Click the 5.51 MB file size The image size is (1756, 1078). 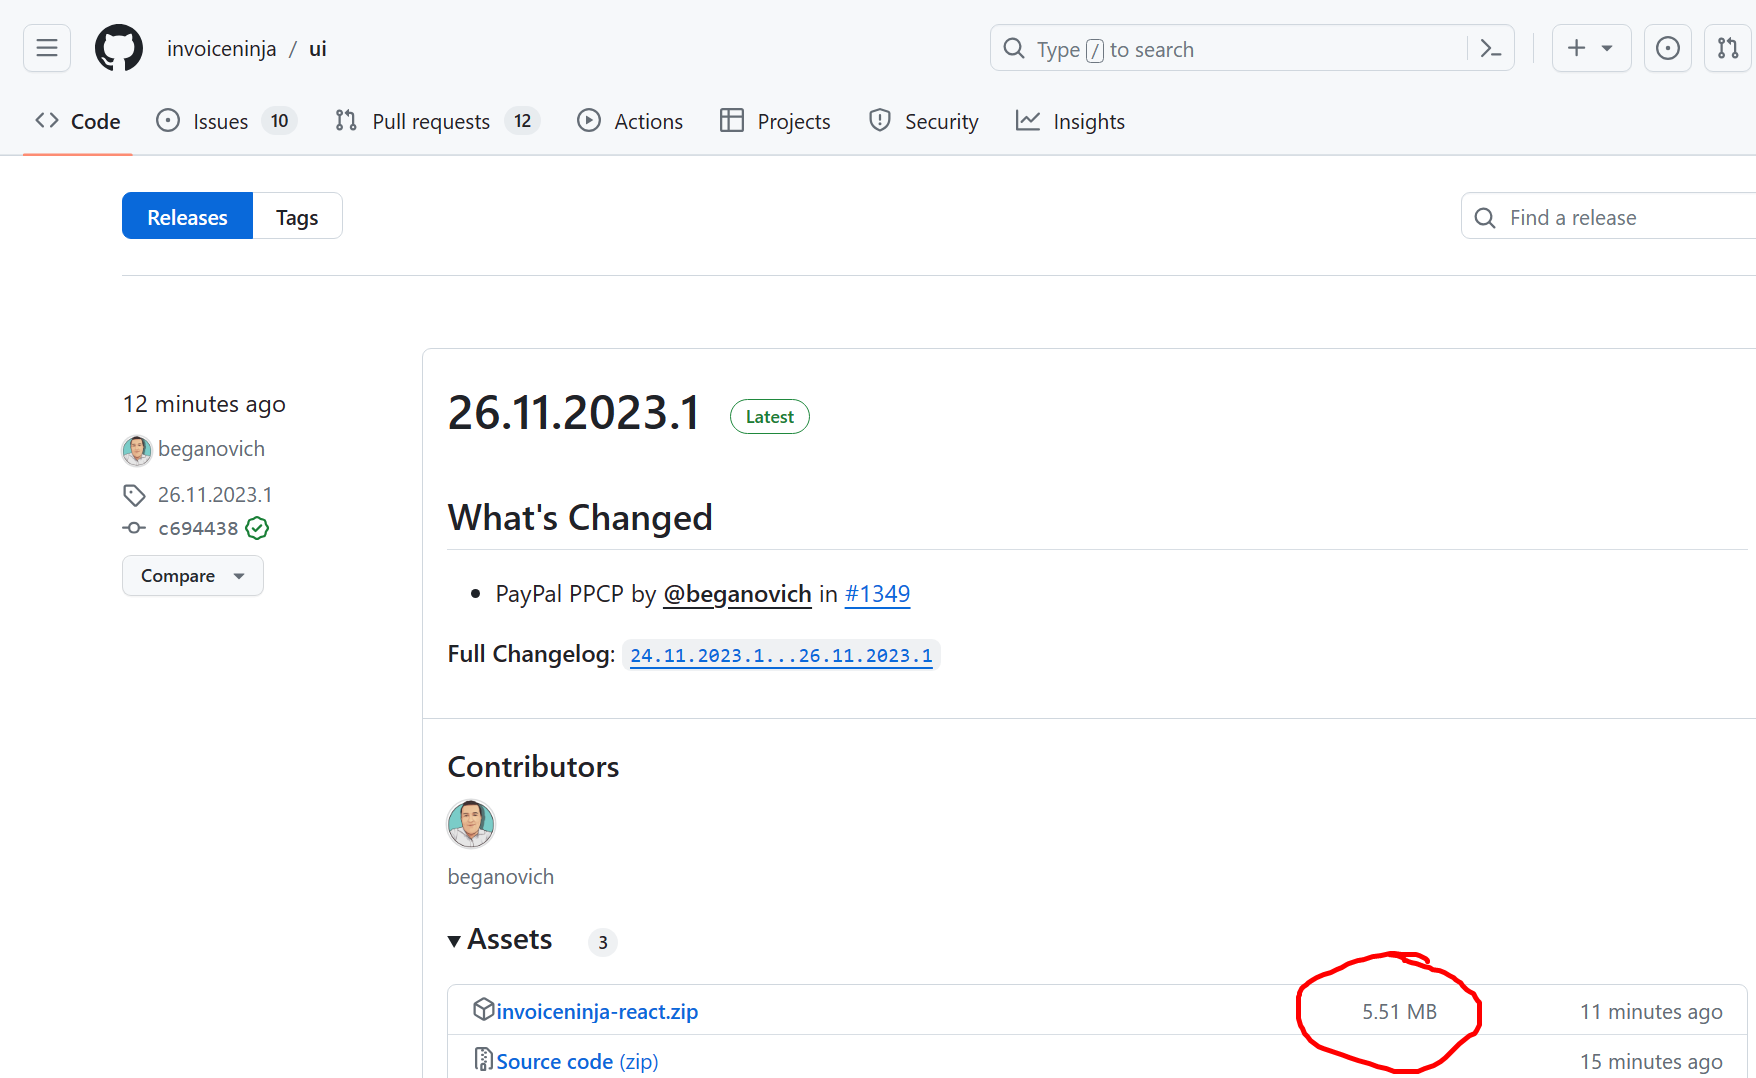1399,1011
